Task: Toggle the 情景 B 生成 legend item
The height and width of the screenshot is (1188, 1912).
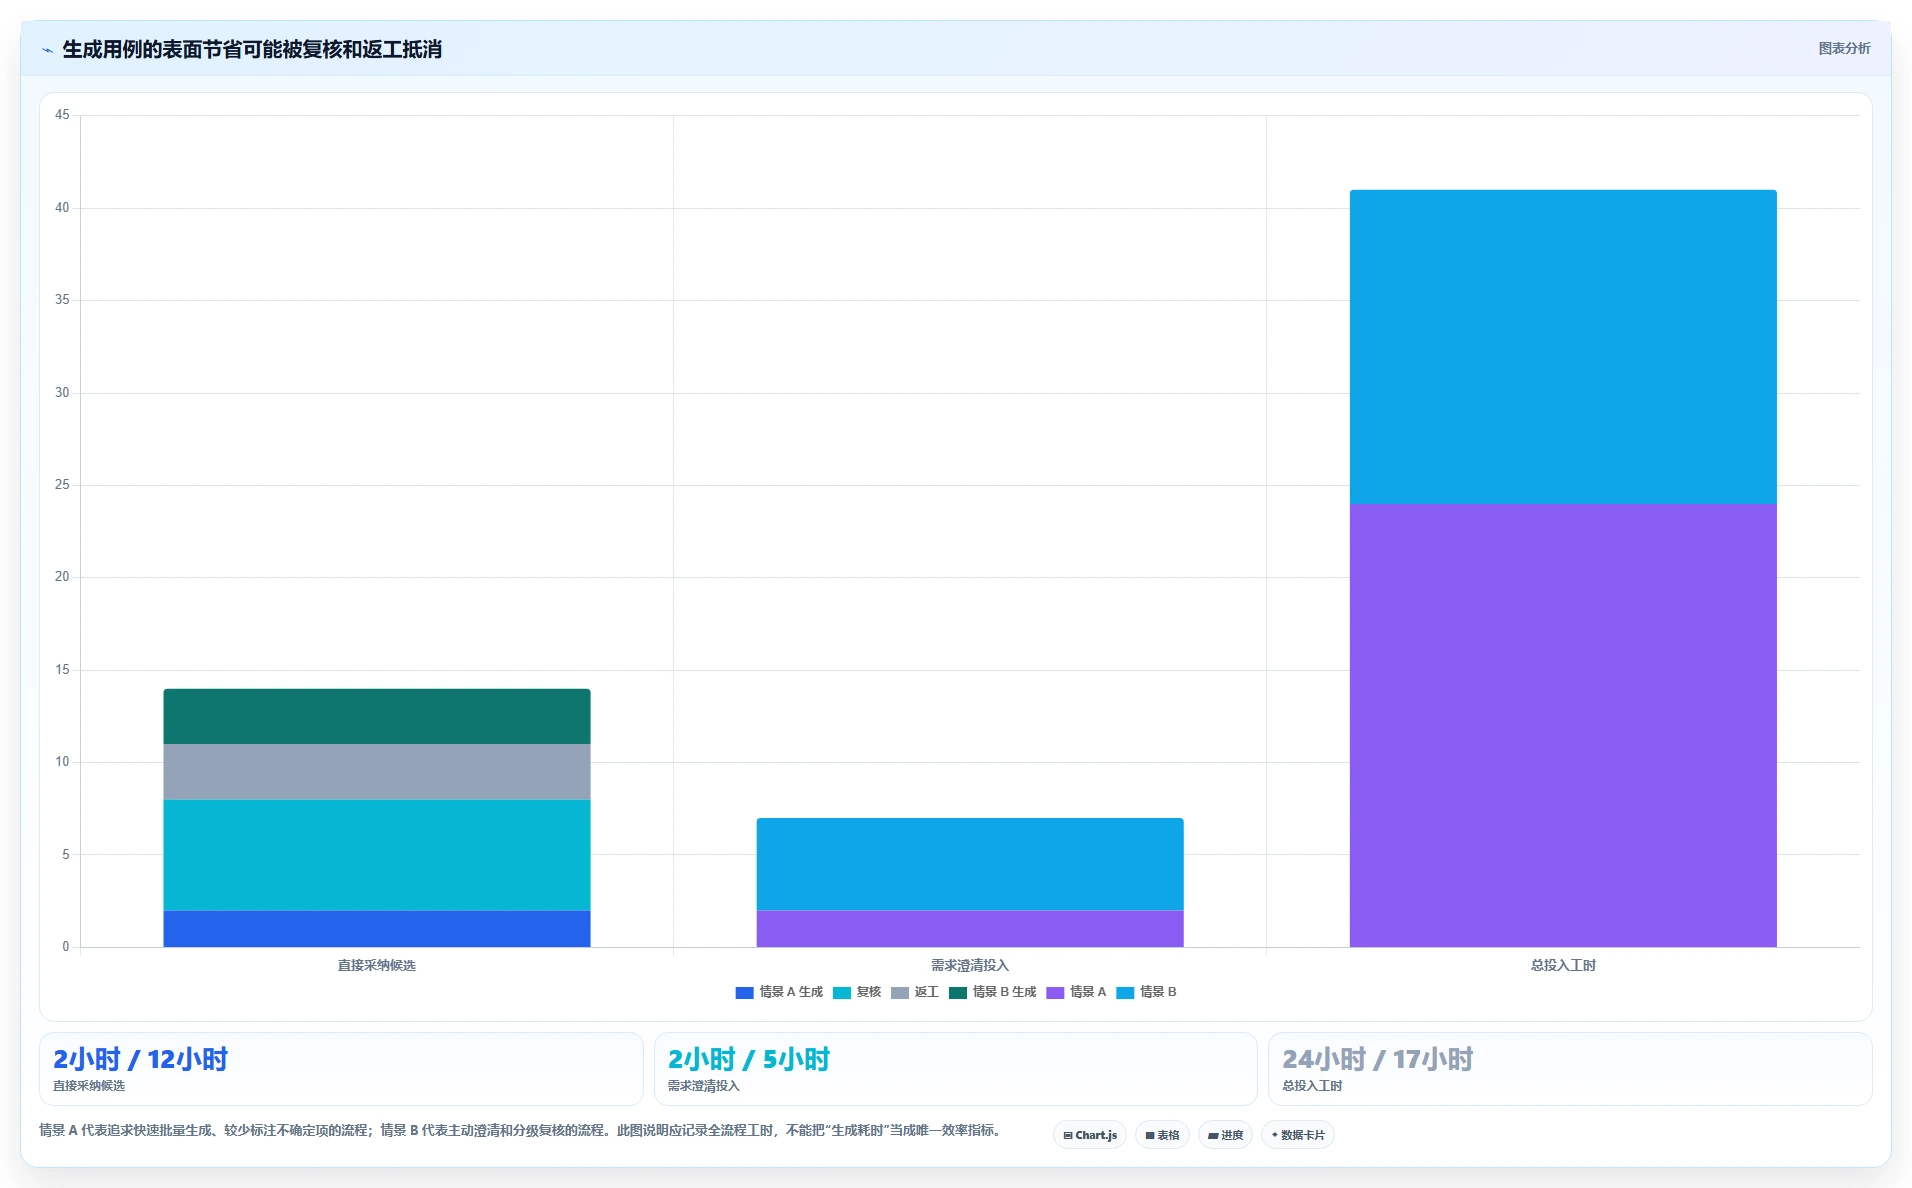Action: (x=992, y=992)
